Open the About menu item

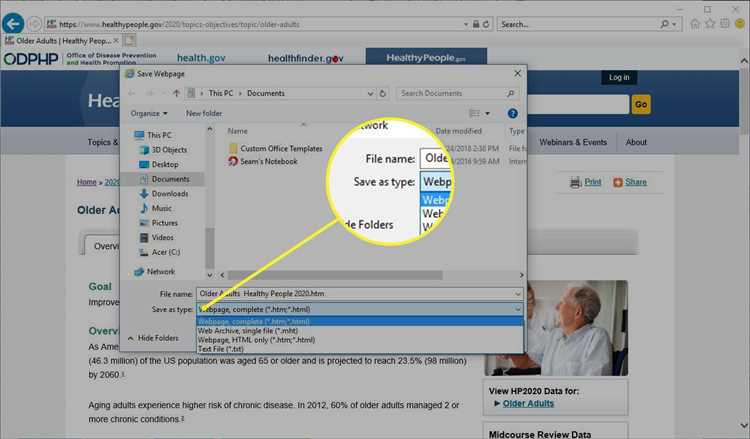coord(636,142)
